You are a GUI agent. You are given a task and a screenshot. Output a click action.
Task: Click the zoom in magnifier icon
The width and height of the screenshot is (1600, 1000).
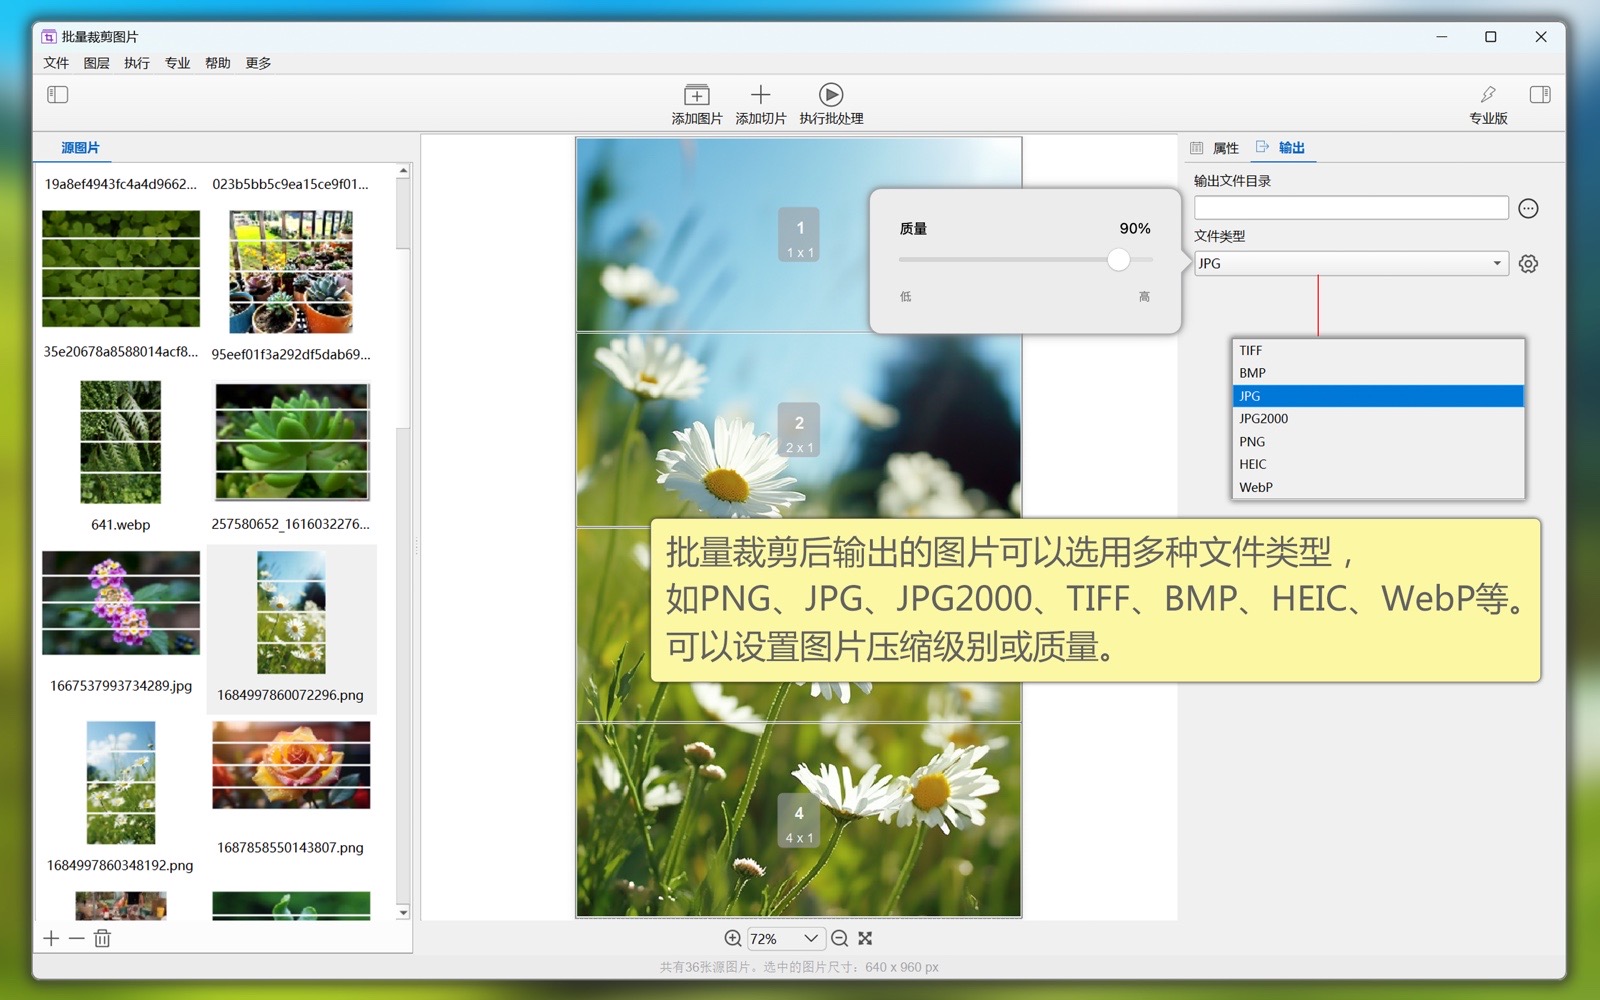coord(733,938)
